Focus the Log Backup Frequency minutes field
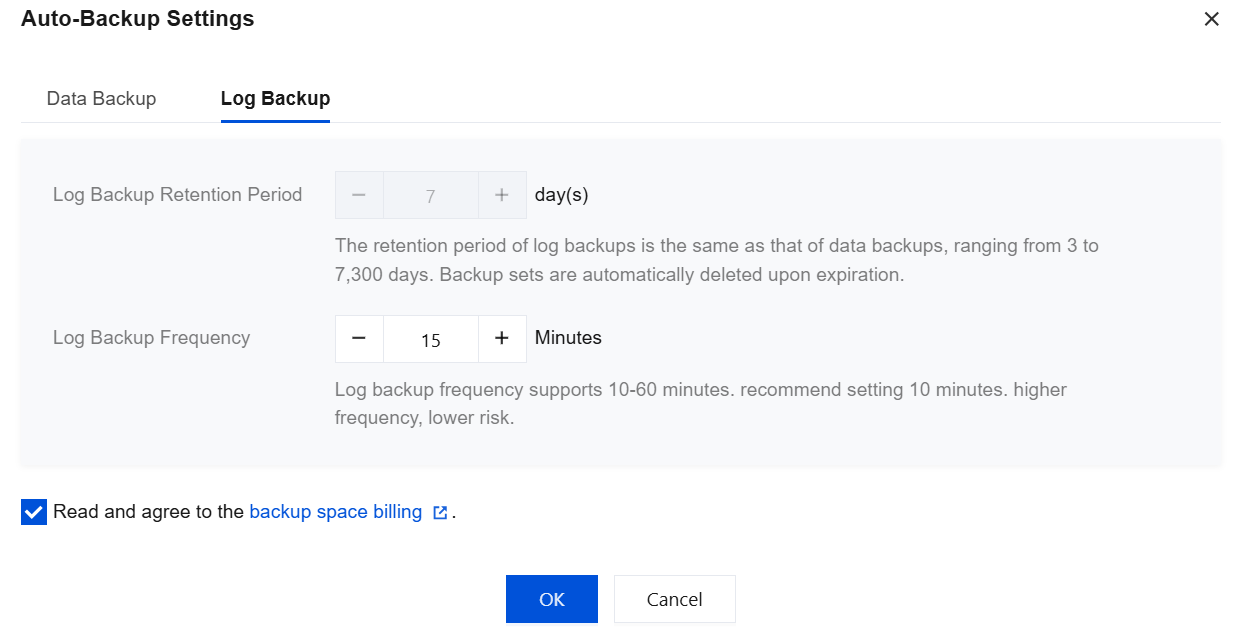The height and width of the screenshot is (632, 1244). (x=430, y=339)
